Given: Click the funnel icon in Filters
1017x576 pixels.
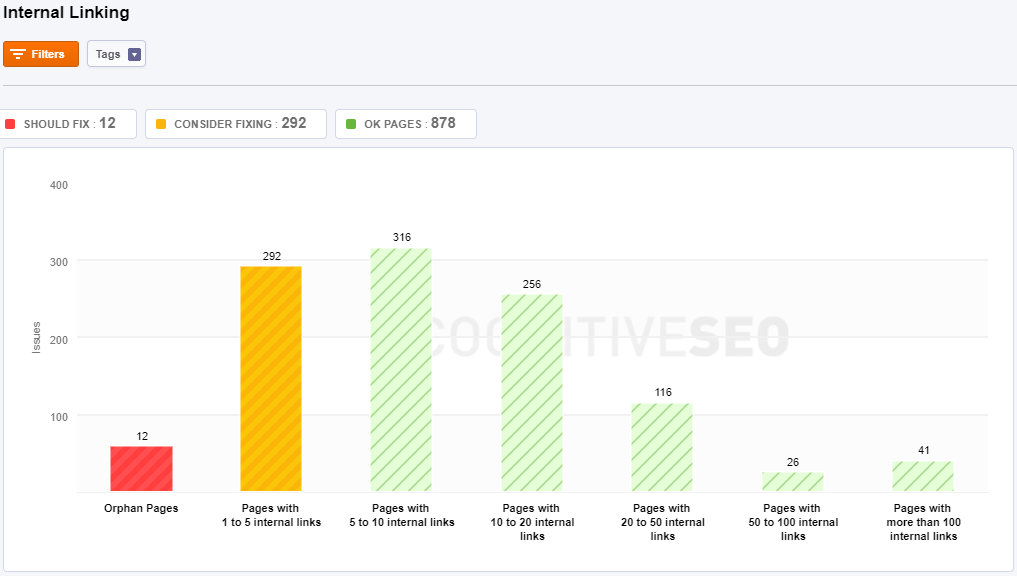Looking at the screenshot, I should tap(18, 54).
